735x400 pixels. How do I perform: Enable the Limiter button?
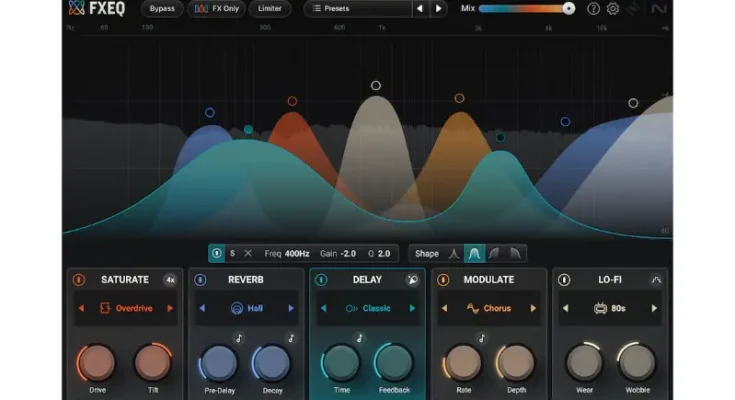point(269,9)
